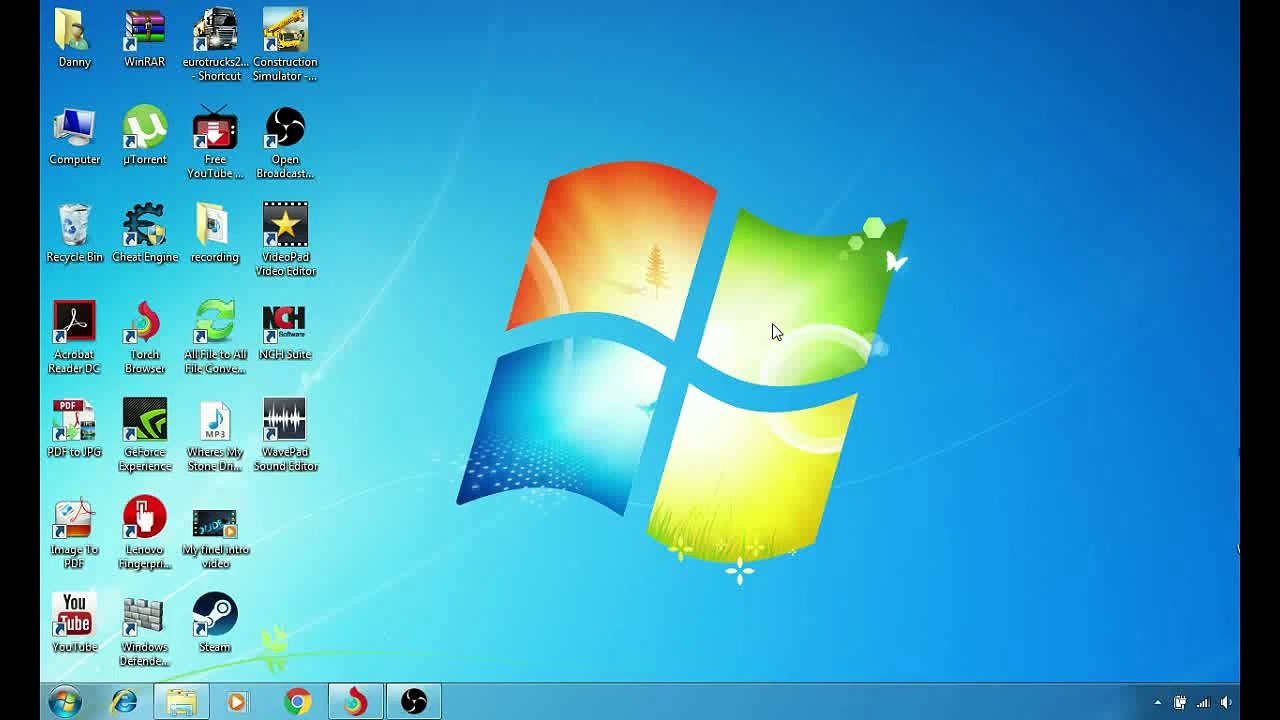Launch Internet Explorer from the taskbar

[124, 702]
